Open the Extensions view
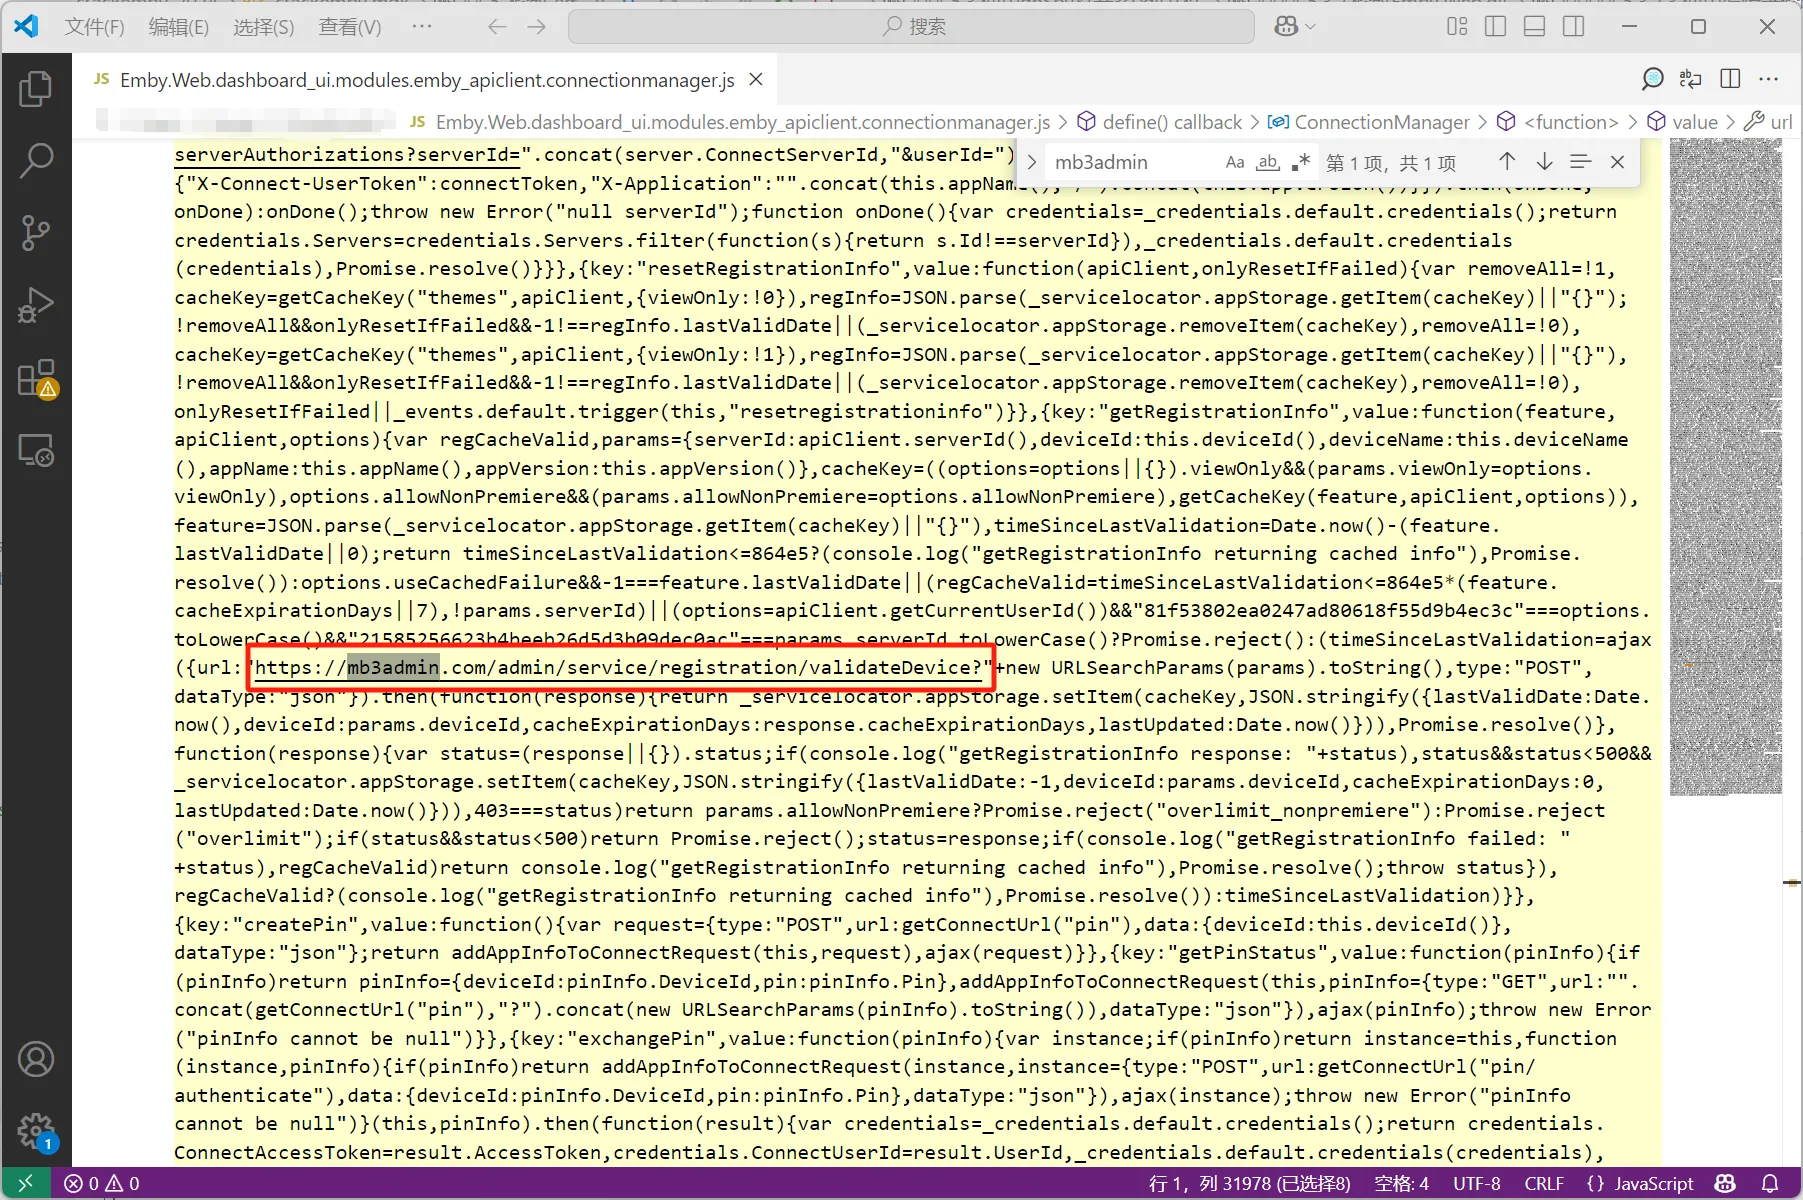Viewport: 1803px width, 1200px height. click(36, 377)
